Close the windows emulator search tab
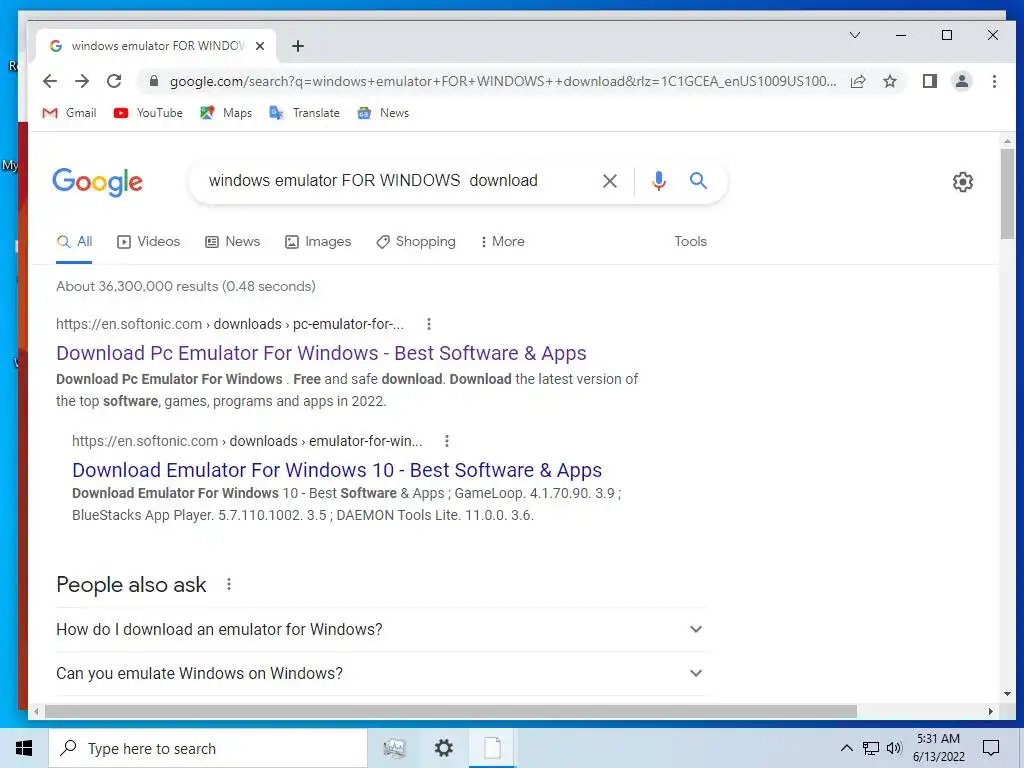 [260, 46]
